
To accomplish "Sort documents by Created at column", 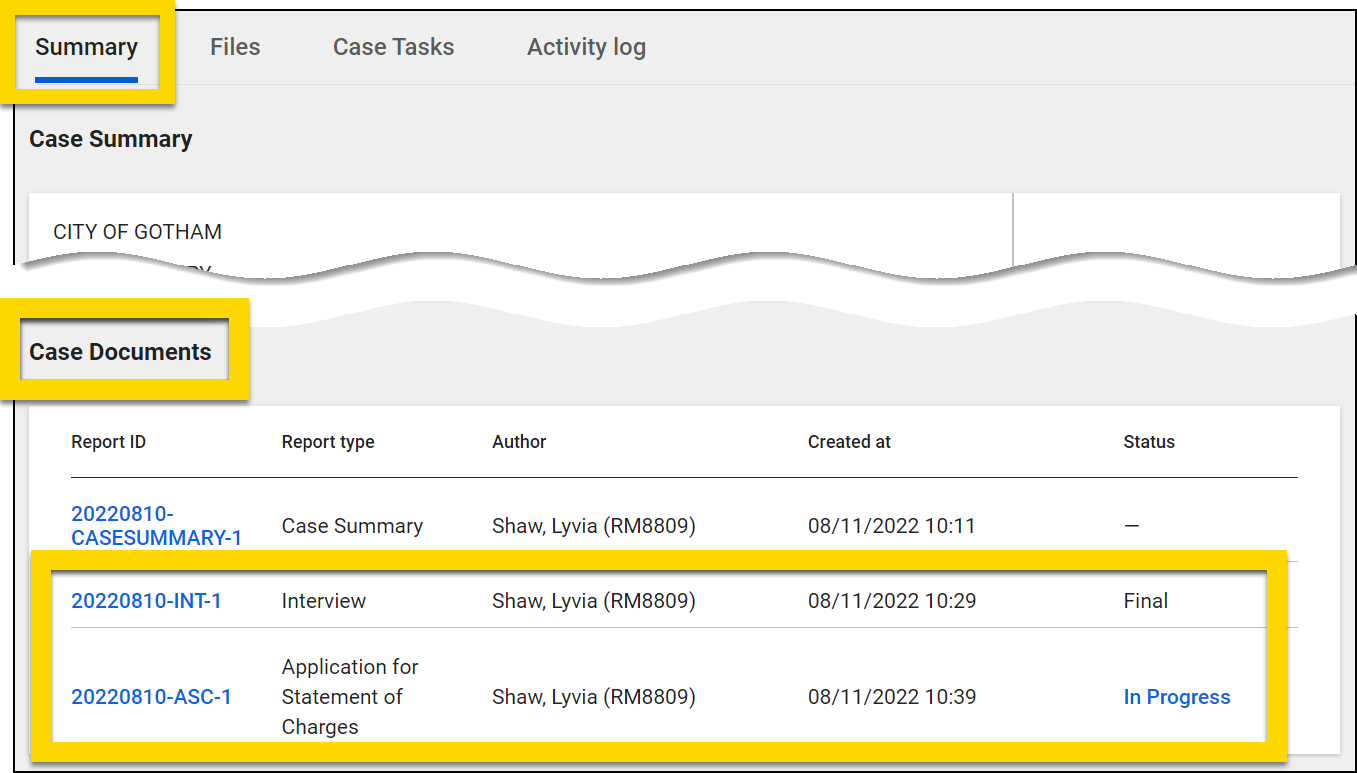I will click(x=849, y=441).
